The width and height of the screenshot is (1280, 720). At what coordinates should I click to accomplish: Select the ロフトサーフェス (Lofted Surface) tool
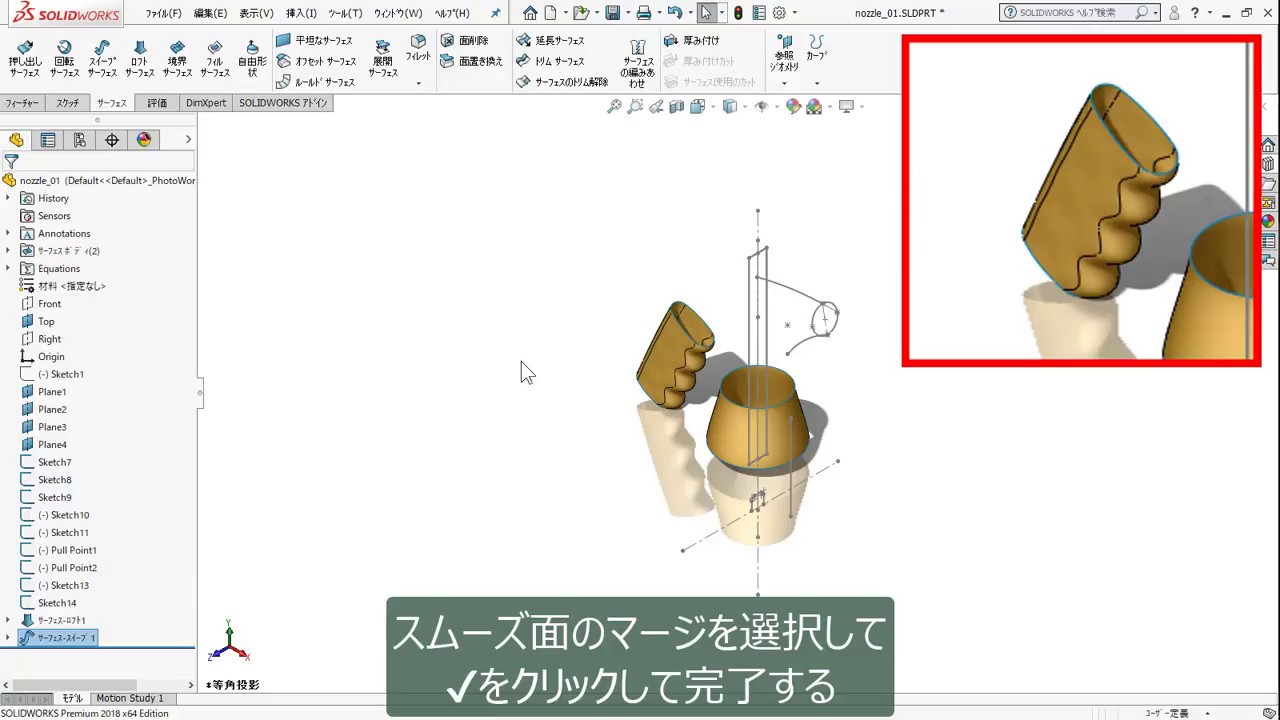[139, 59]
